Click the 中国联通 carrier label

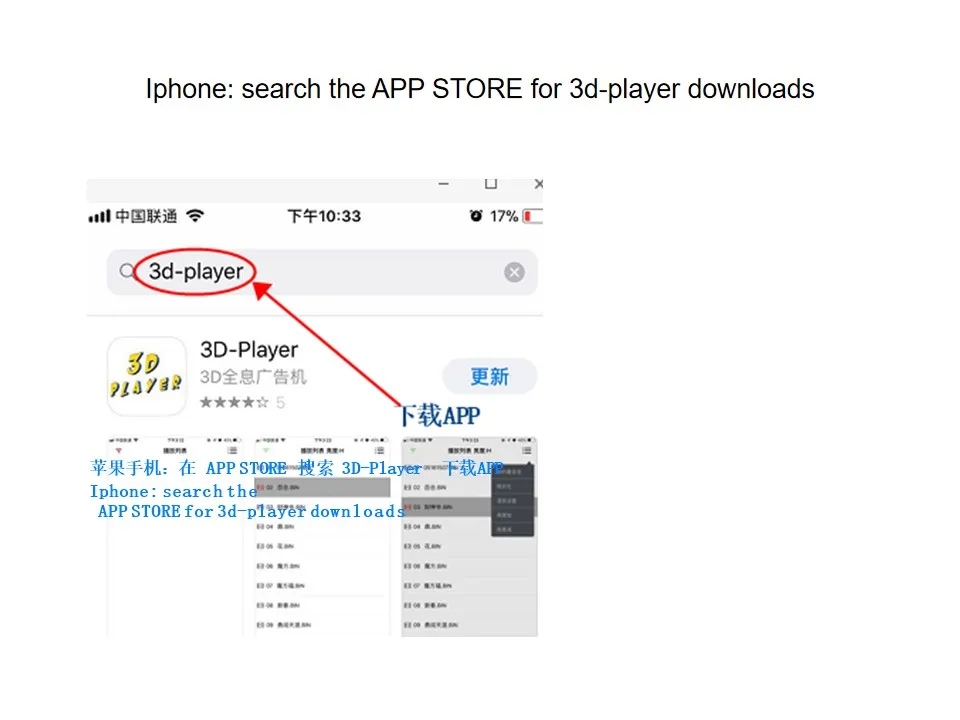[x=146, y=216]
